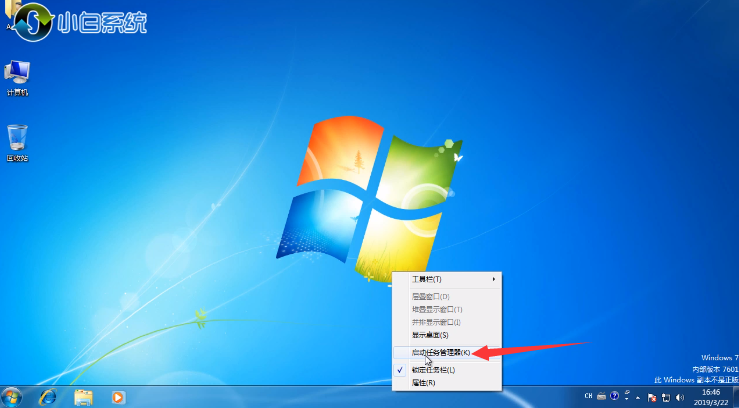
Task: Click the CH input language indicator
Action: [x=588, y=396]
